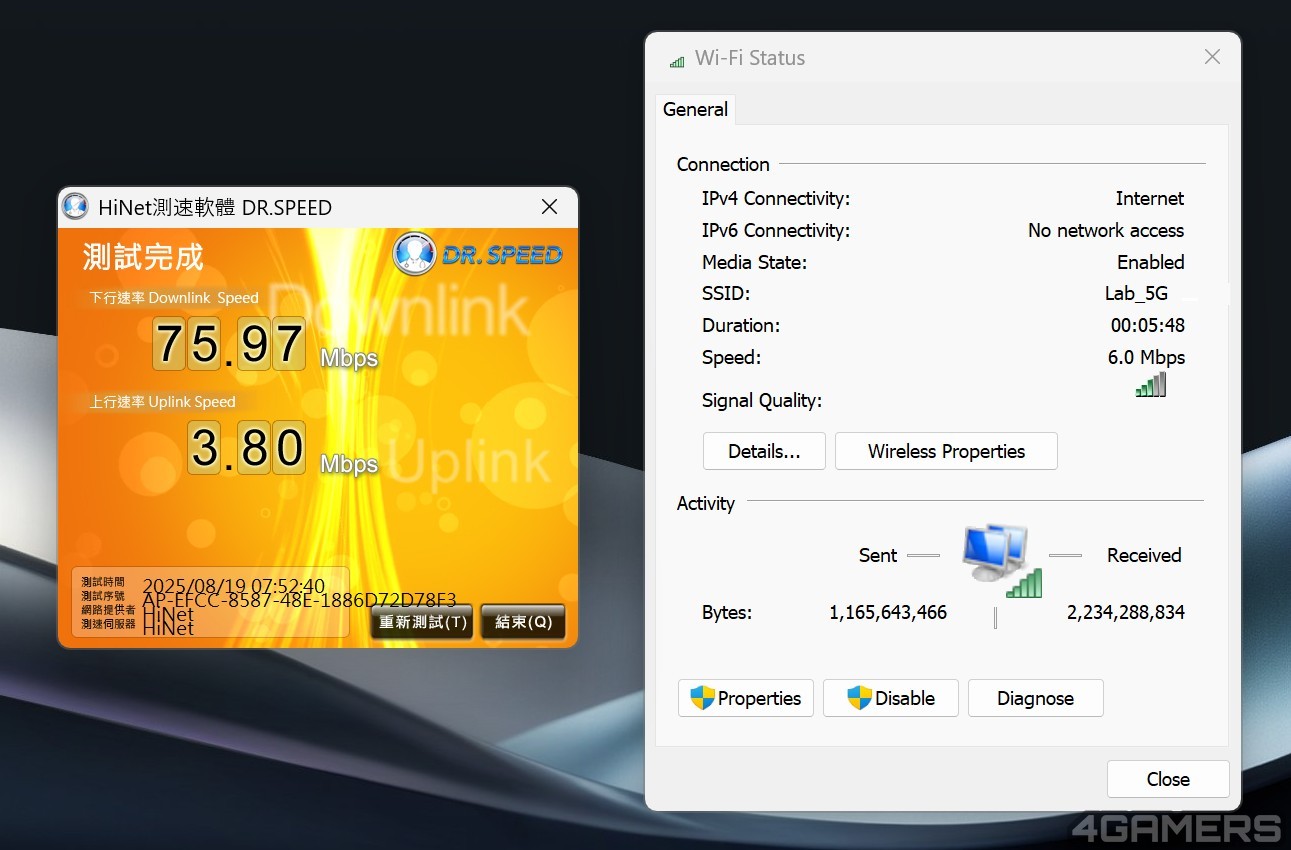Click the 75.97 downlink speed value
Viewport: 1291px width, 850px height.
click(229, 344)
